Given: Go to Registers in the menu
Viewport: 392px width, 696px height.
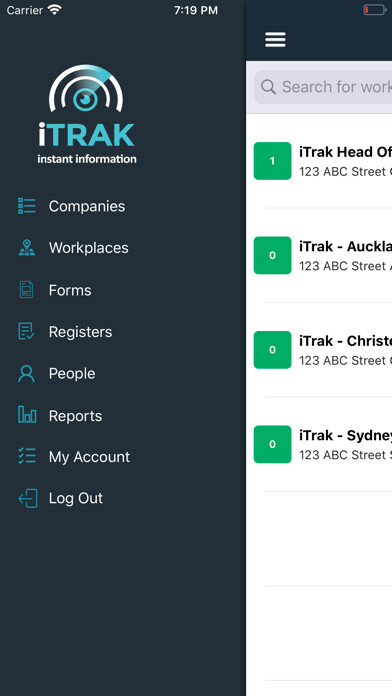Looking at the screenshot, I should click(x=80, y=332).
